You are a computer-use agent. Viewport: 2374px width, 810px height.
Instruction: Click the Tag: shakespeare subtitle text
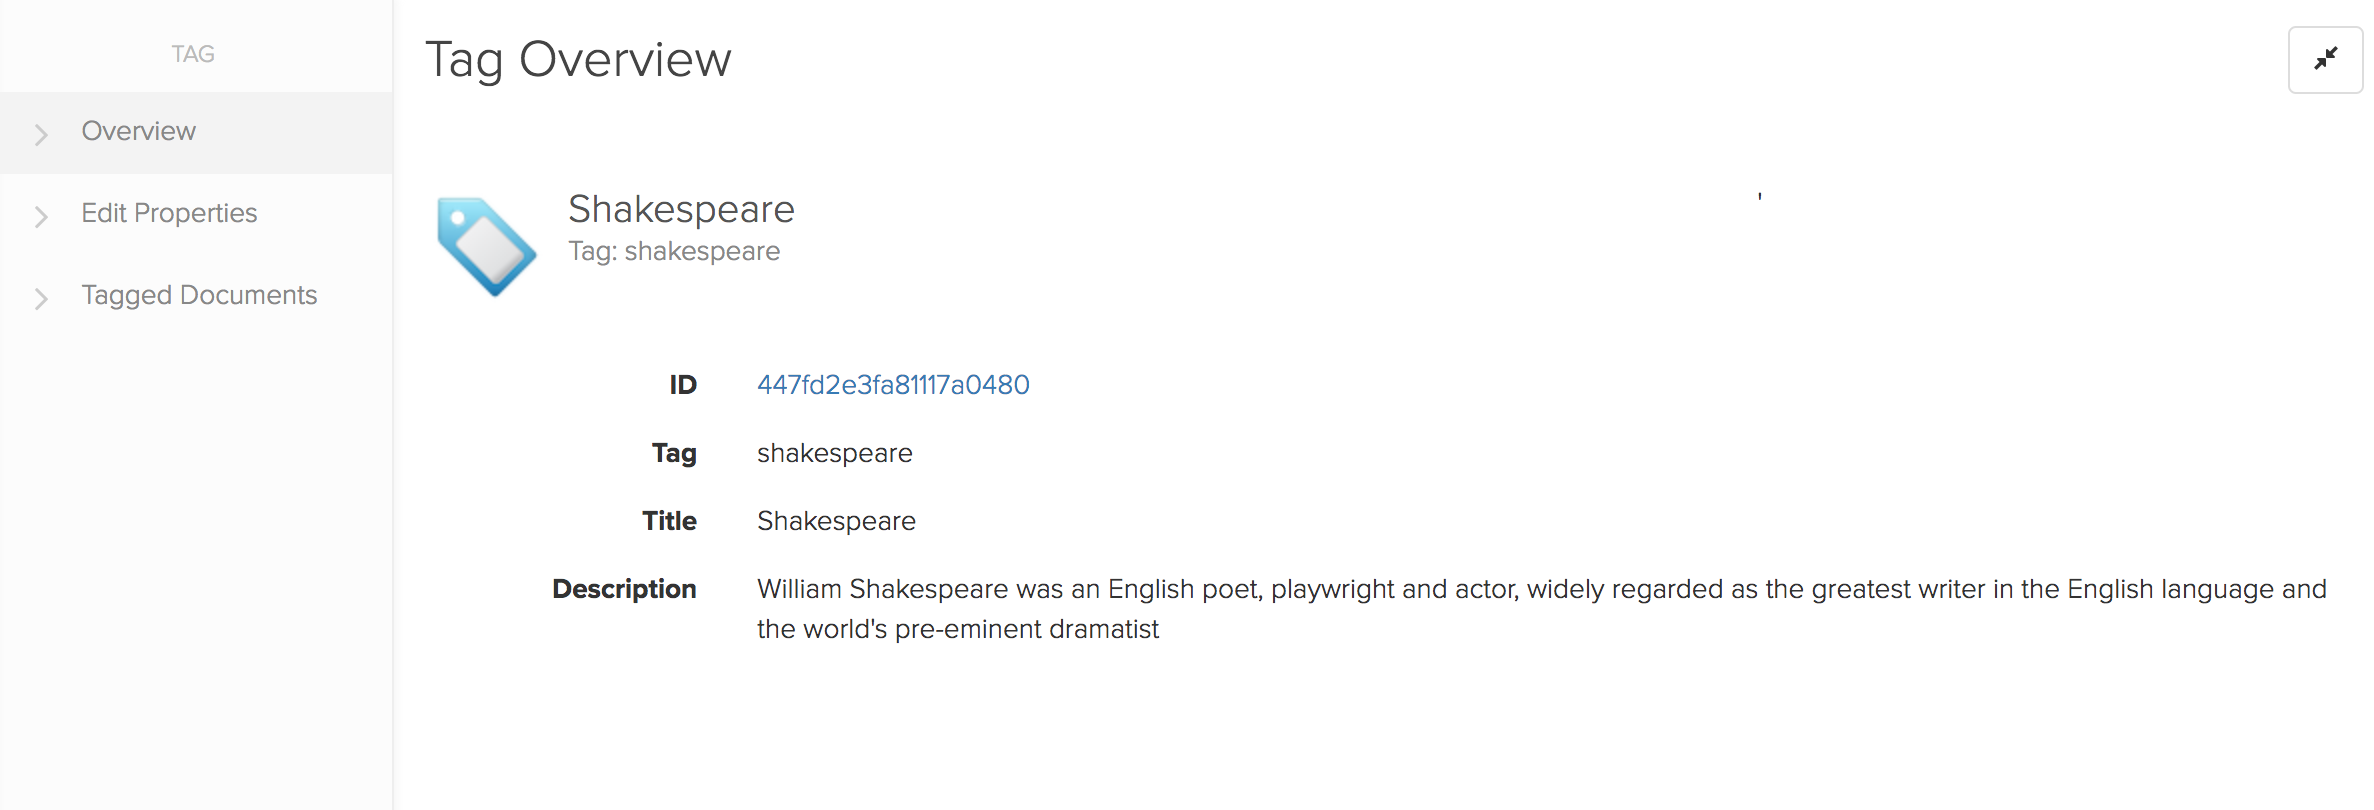tap(673, 251)
